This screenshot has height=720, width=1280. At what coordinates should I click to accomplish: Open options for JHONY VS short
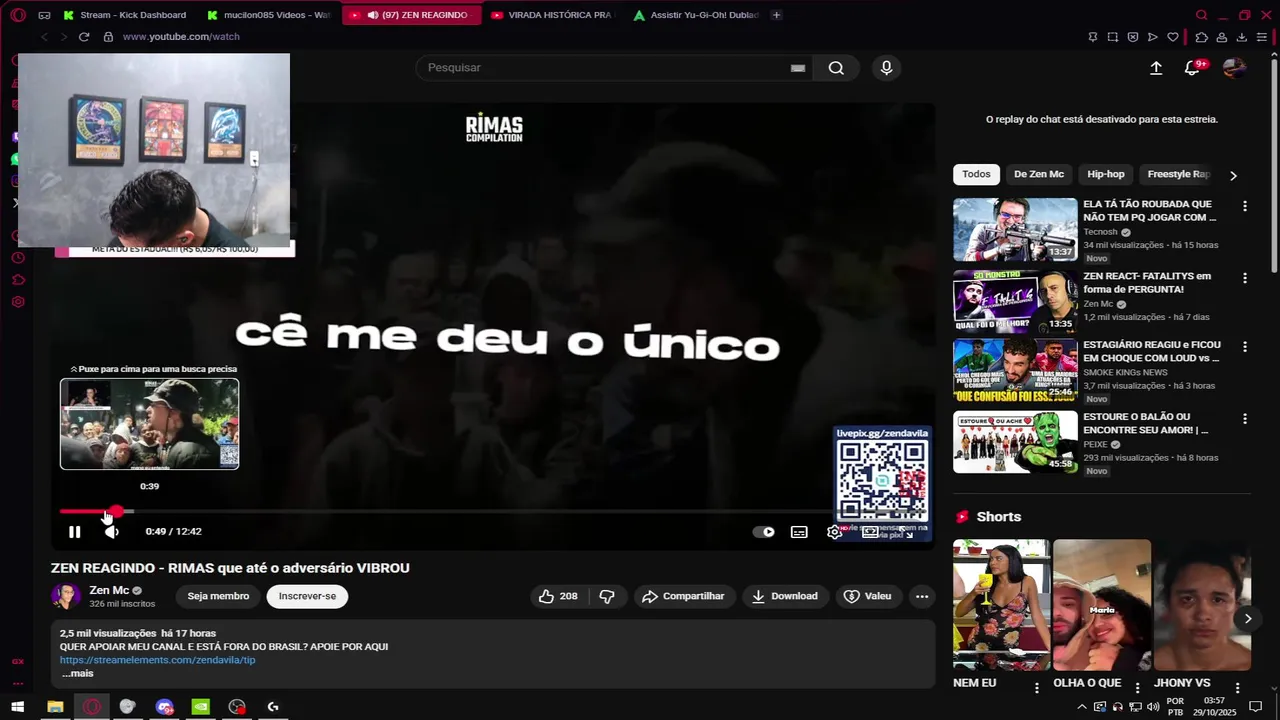click(x=1238, y=687)
